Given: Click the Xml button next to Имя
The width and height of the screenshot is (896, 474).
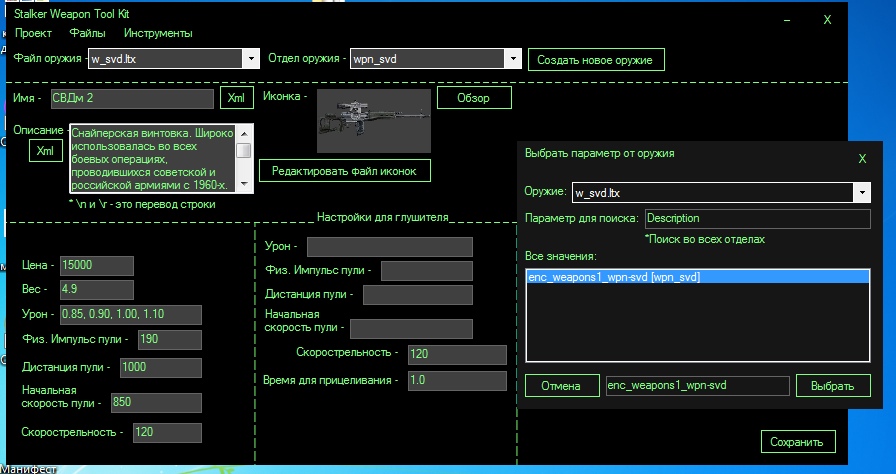Looking at the screenshot, I should pos(237,98).
